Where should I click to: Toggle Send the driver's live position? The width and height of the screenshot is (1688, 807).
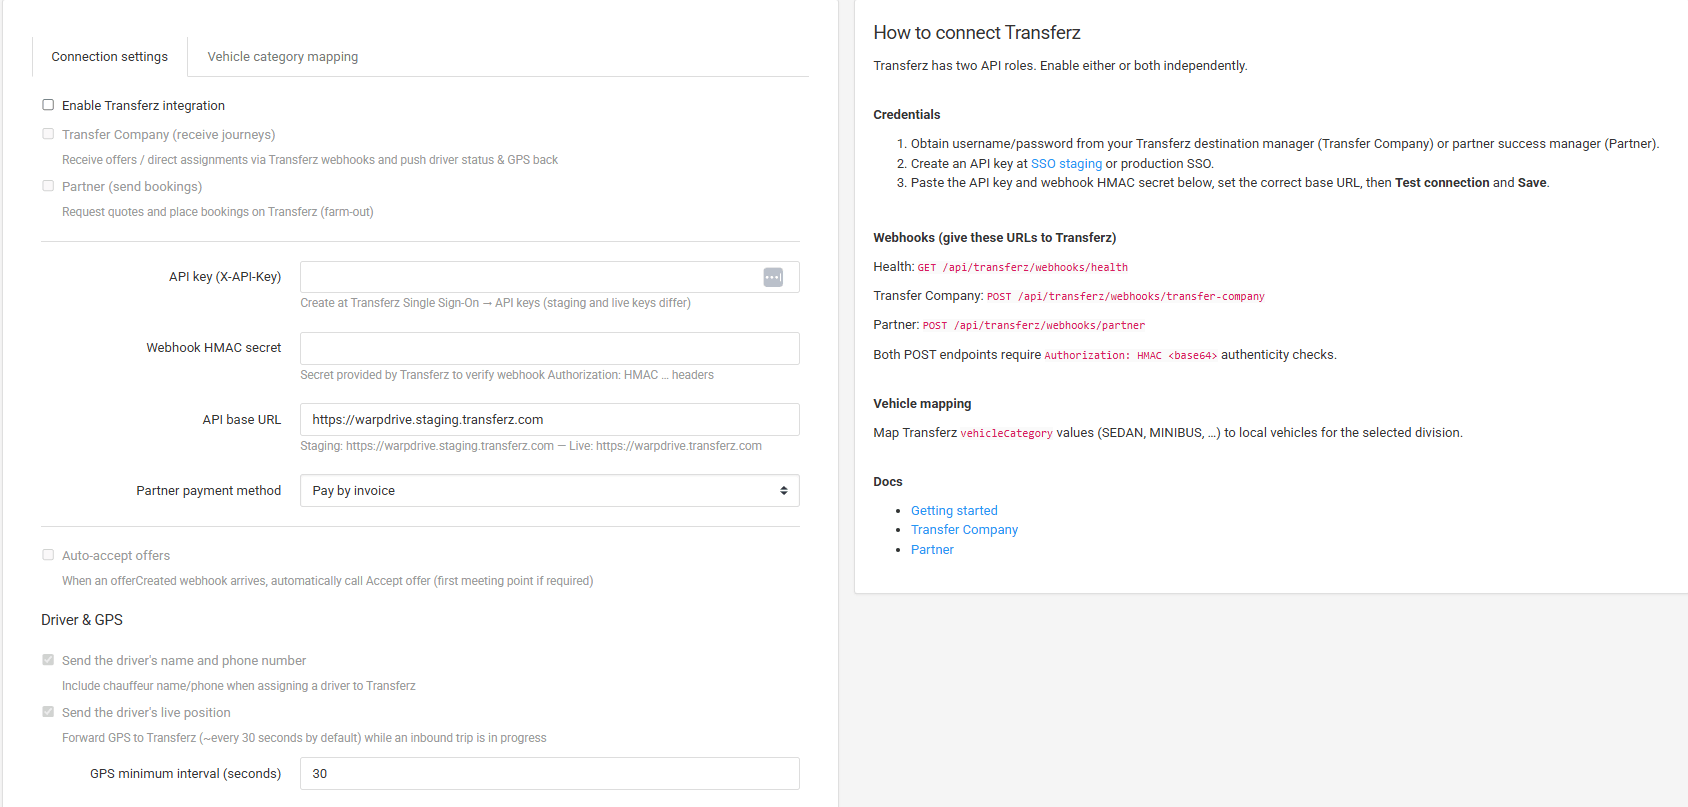pyautogui.click(x=48, y=712)
